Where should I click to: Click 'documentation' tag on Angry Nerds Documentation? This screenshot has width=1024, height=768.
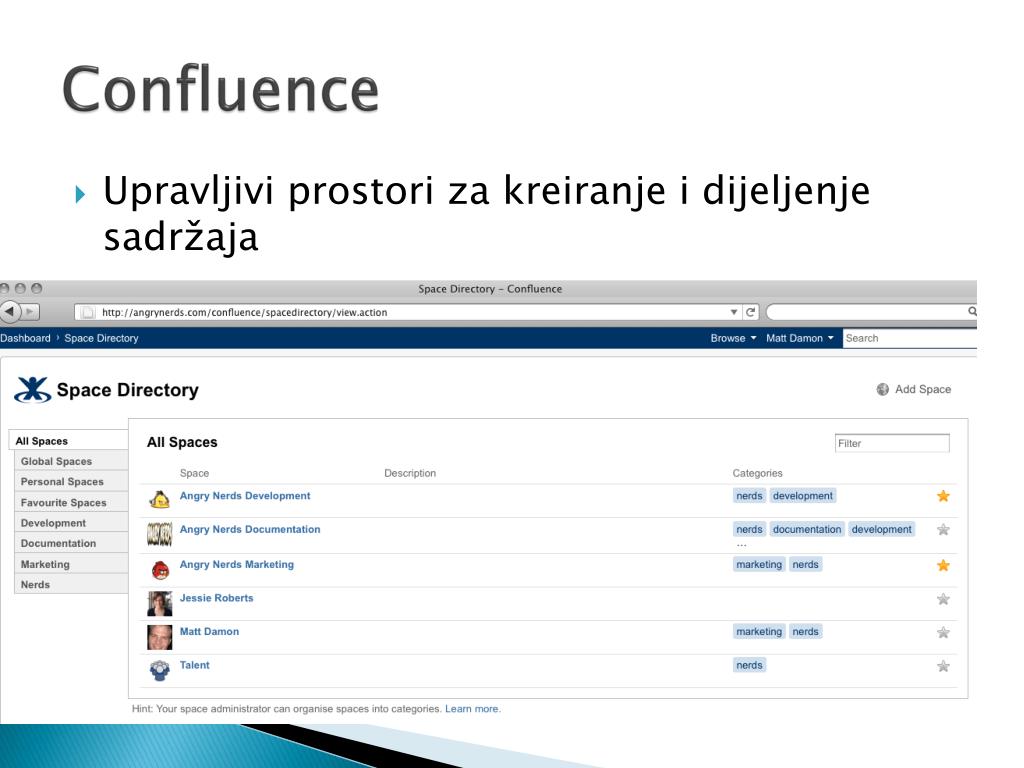click(x=807, y=529)
